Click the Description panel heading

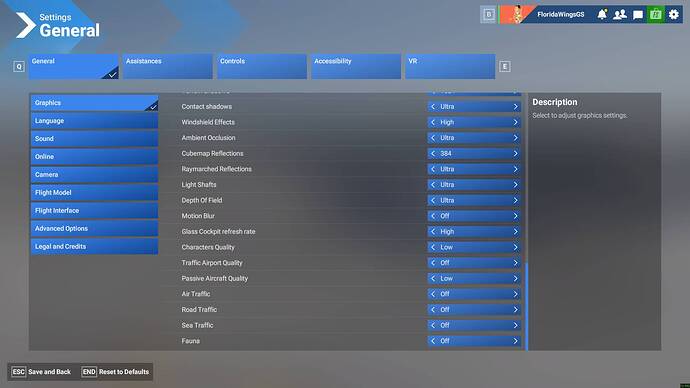click(x=554, y=102)
